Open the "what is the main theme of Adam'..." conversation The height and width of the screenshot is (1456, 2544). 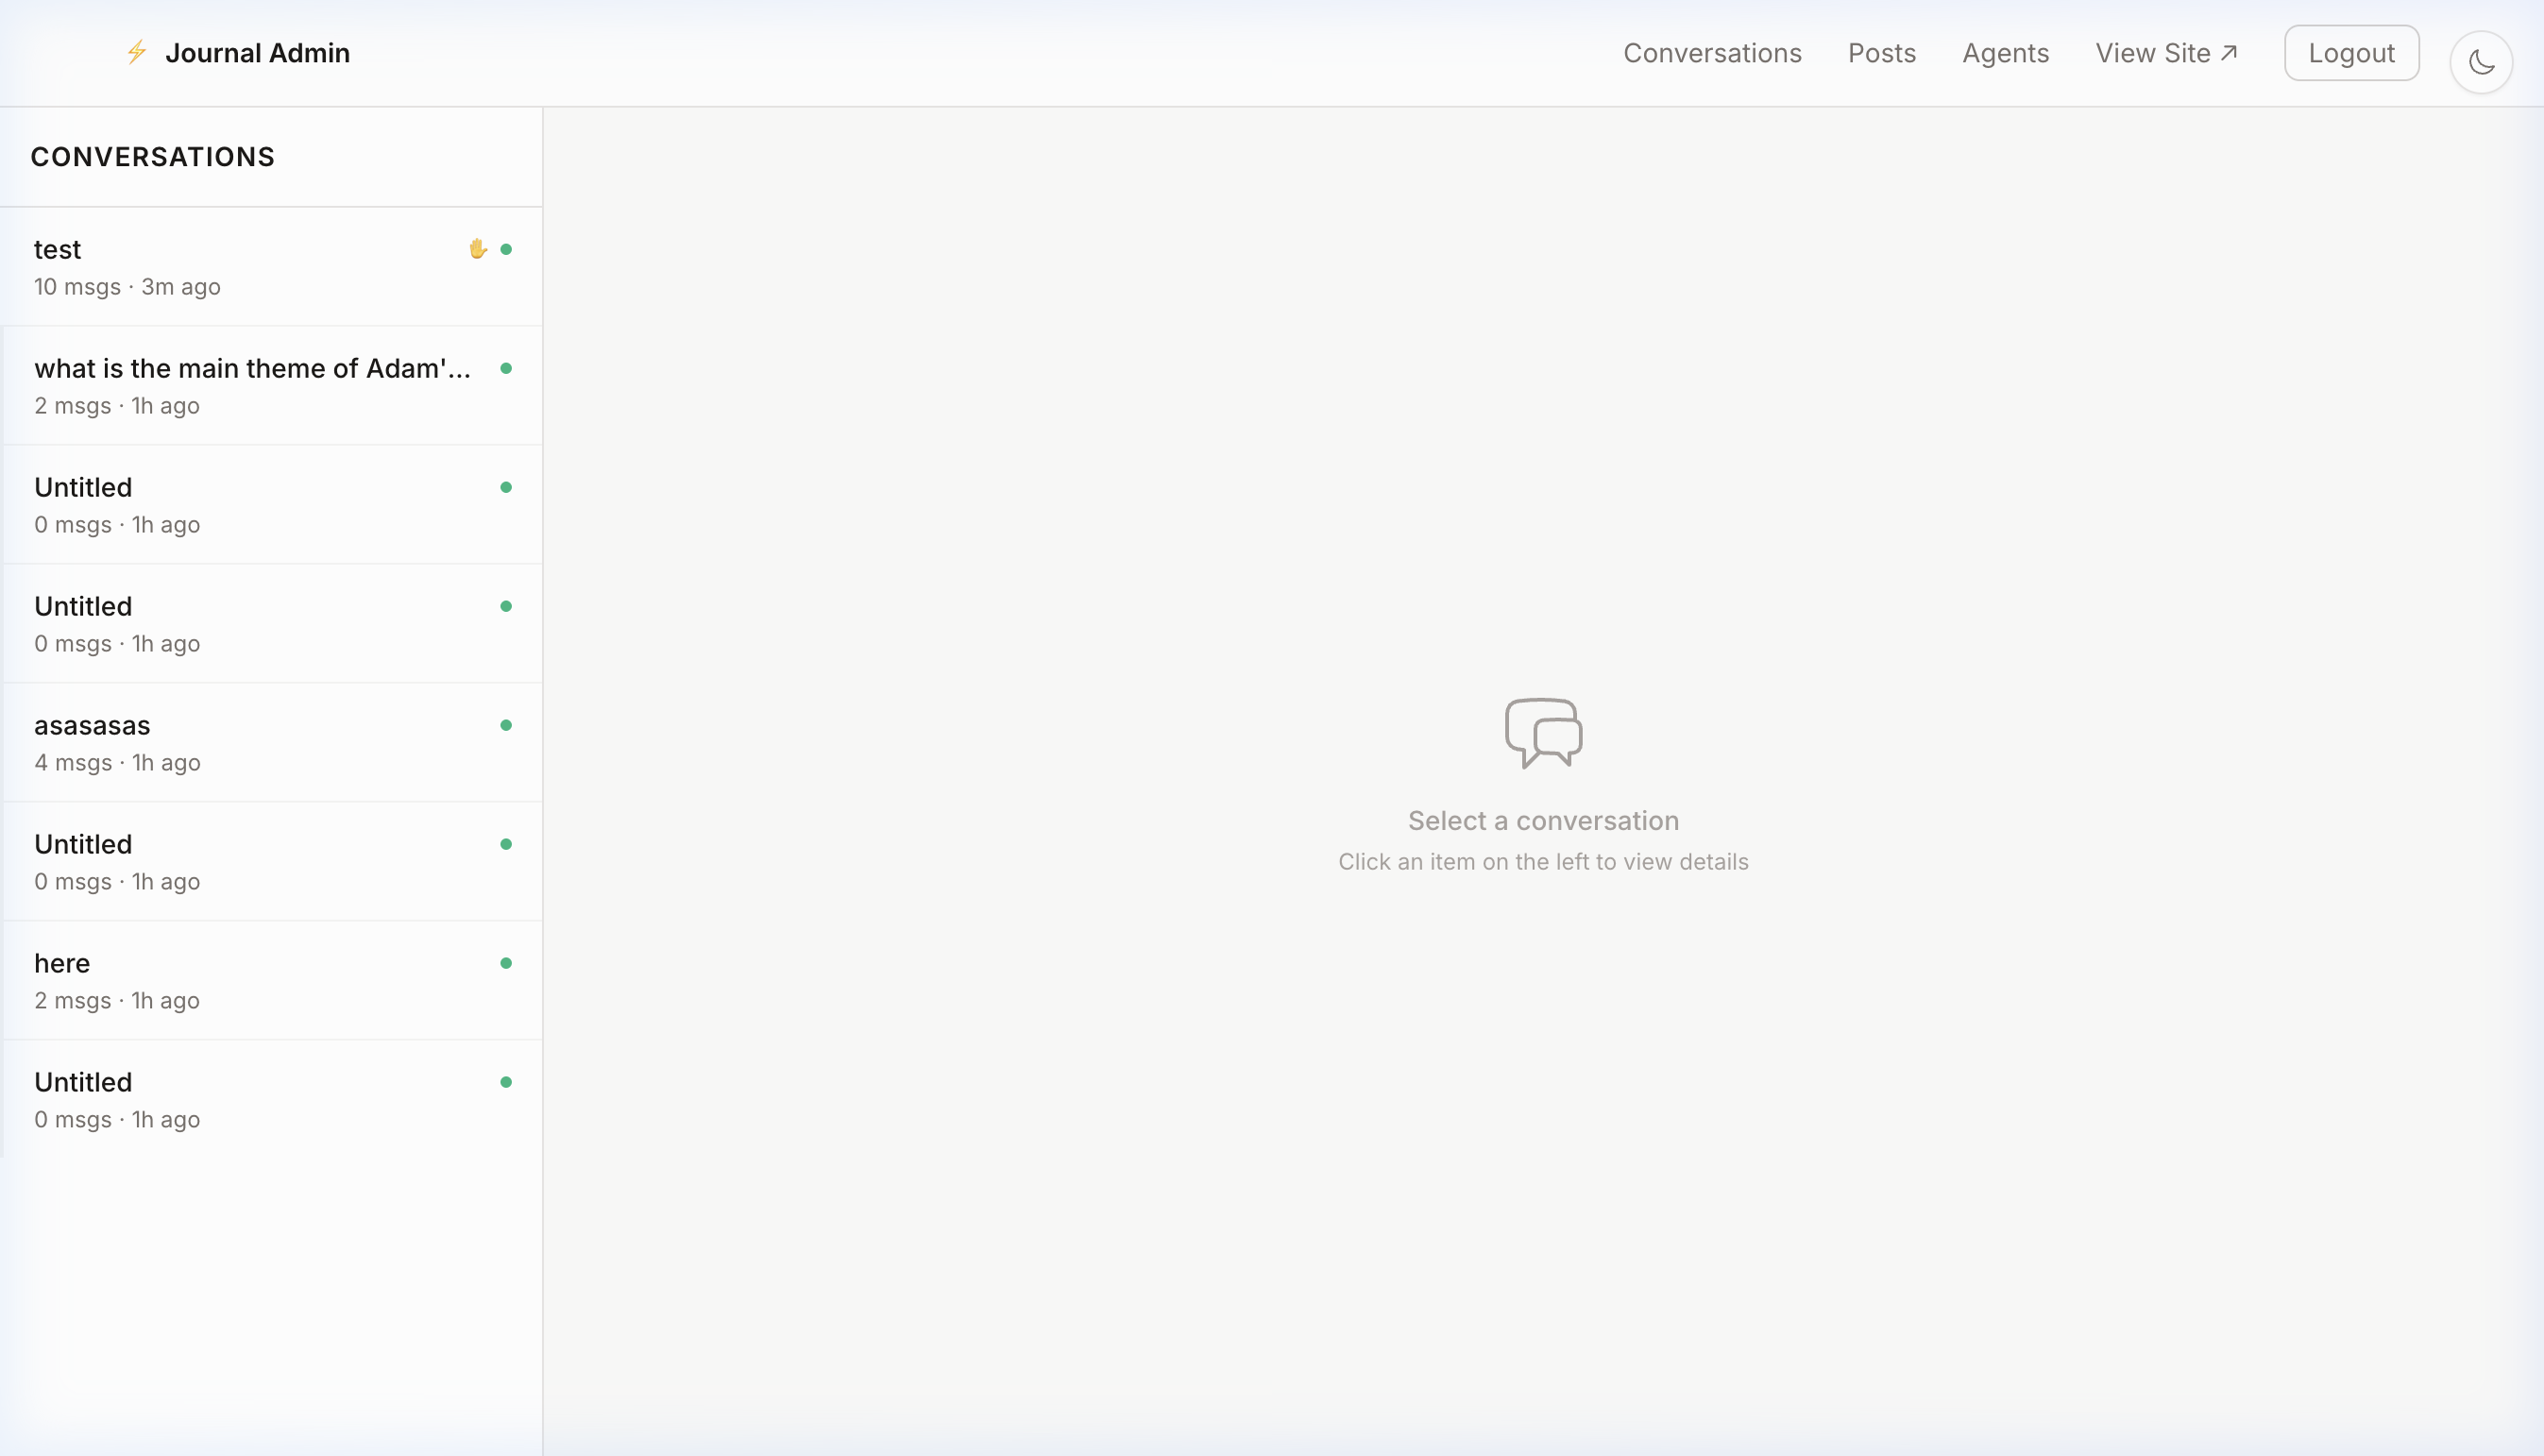click(271, 386)
